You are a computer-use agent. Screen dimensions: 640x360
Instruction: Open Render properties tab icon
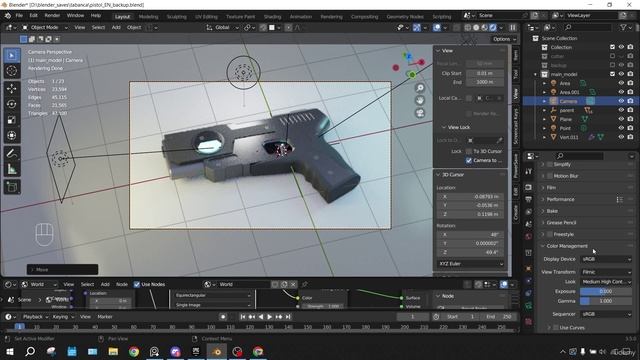pyautogui.click(x=529, y=187)
